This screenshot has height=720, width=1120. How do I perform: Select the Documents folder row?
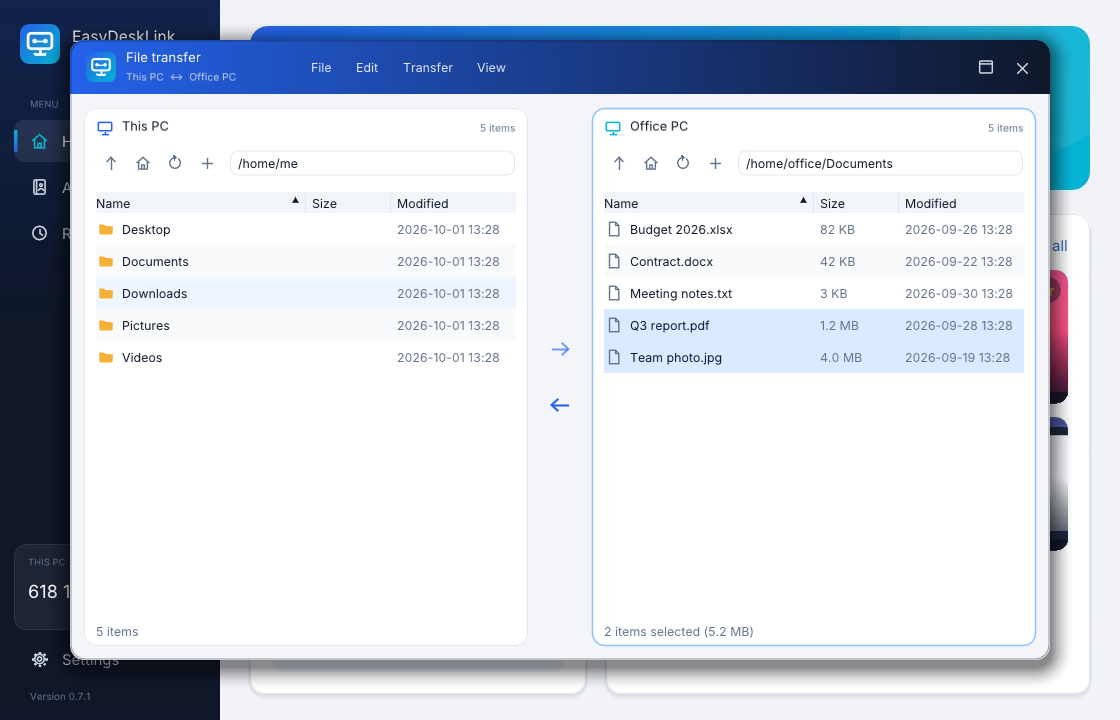click(x=306, y=261)
